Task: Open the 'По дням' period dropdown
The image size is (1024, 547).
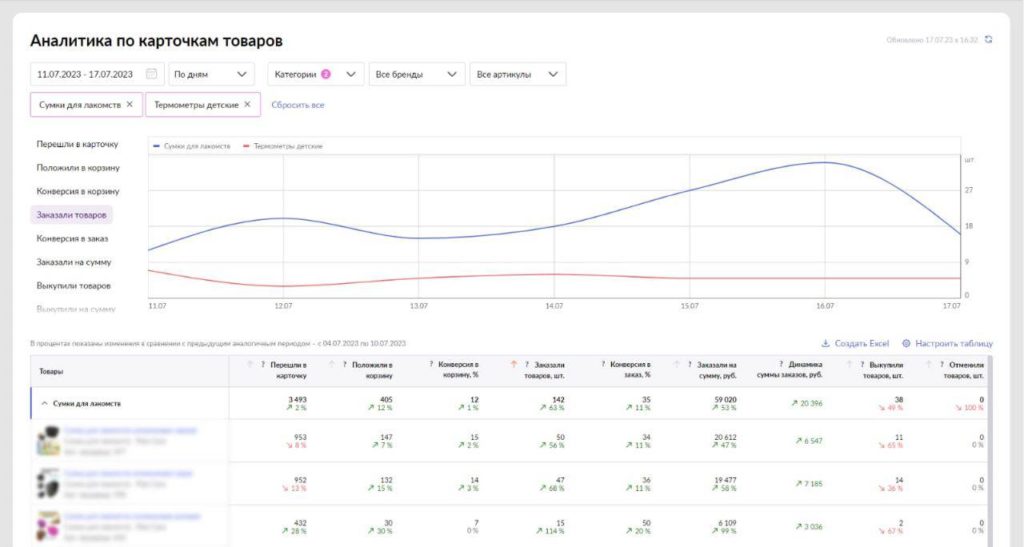Action: tap(211, 74)
